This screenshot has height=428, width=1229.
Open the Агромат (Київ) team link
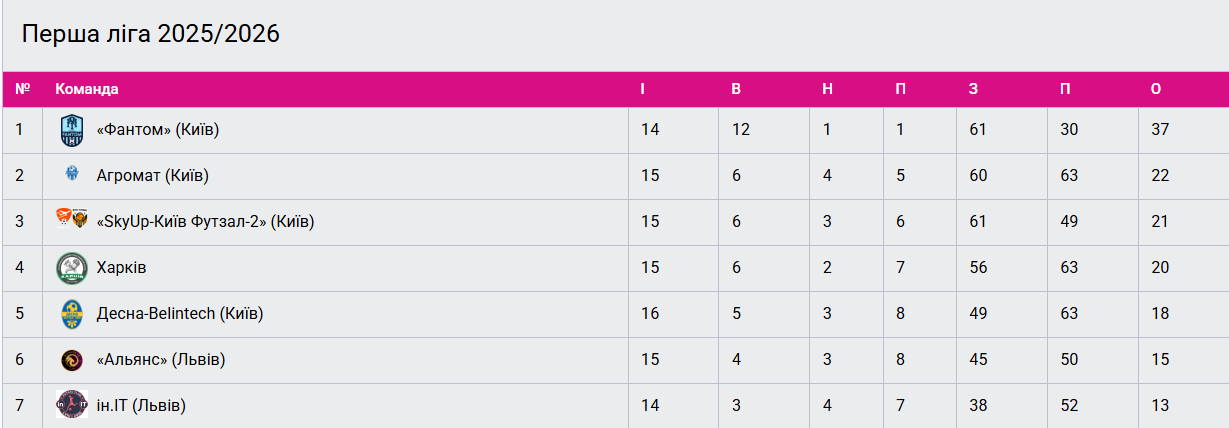pos(152,176)
